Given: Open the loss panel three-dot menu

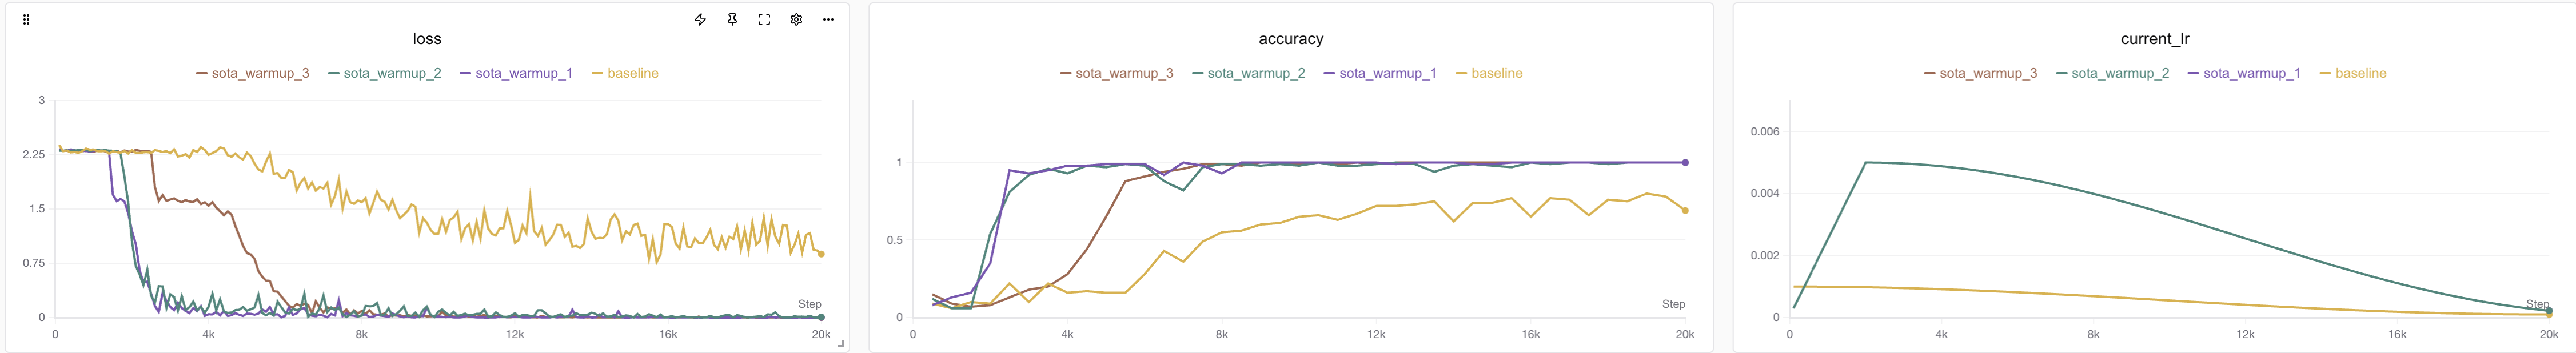Looking at the screenshot, I should tap(828, 19).
